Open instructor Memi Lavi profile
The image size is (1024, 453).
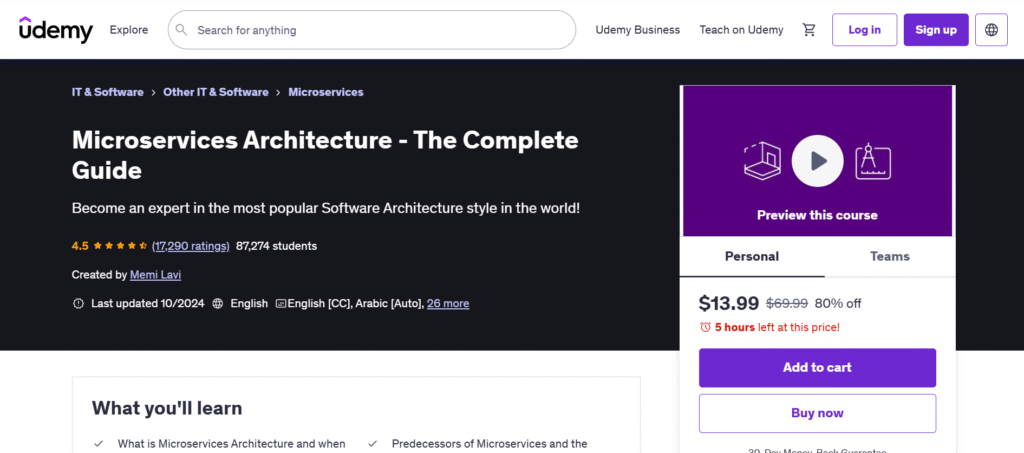(155, 275)
